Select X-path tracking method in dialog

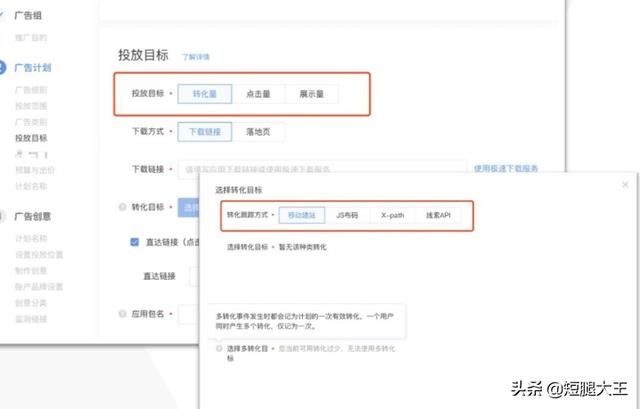[x=393, y=215]
